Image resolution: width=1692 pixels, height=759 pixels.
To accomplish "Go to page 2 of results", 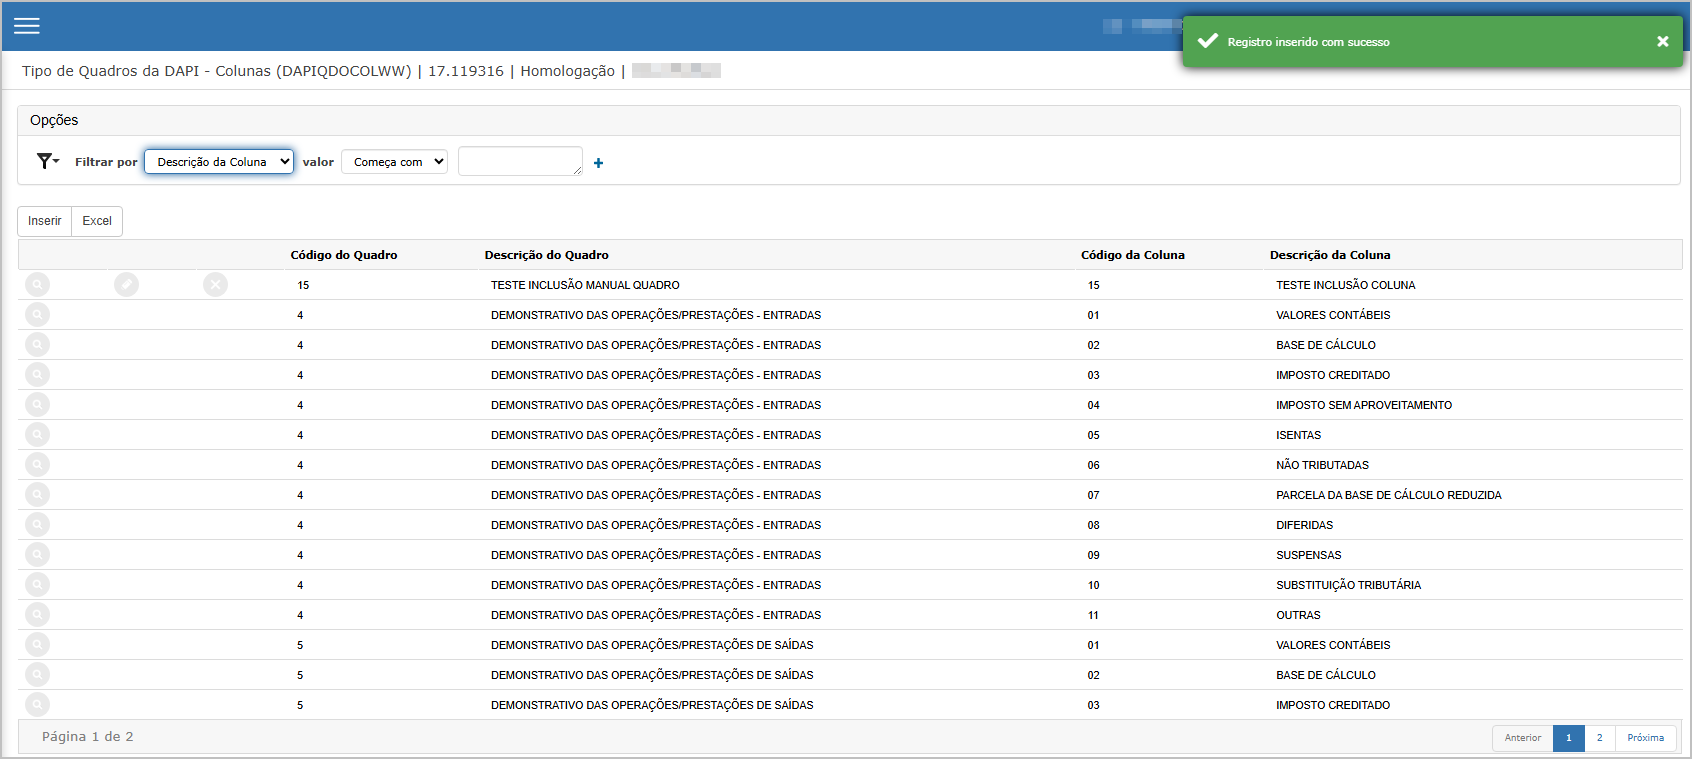I will [x=1599, y=738].
